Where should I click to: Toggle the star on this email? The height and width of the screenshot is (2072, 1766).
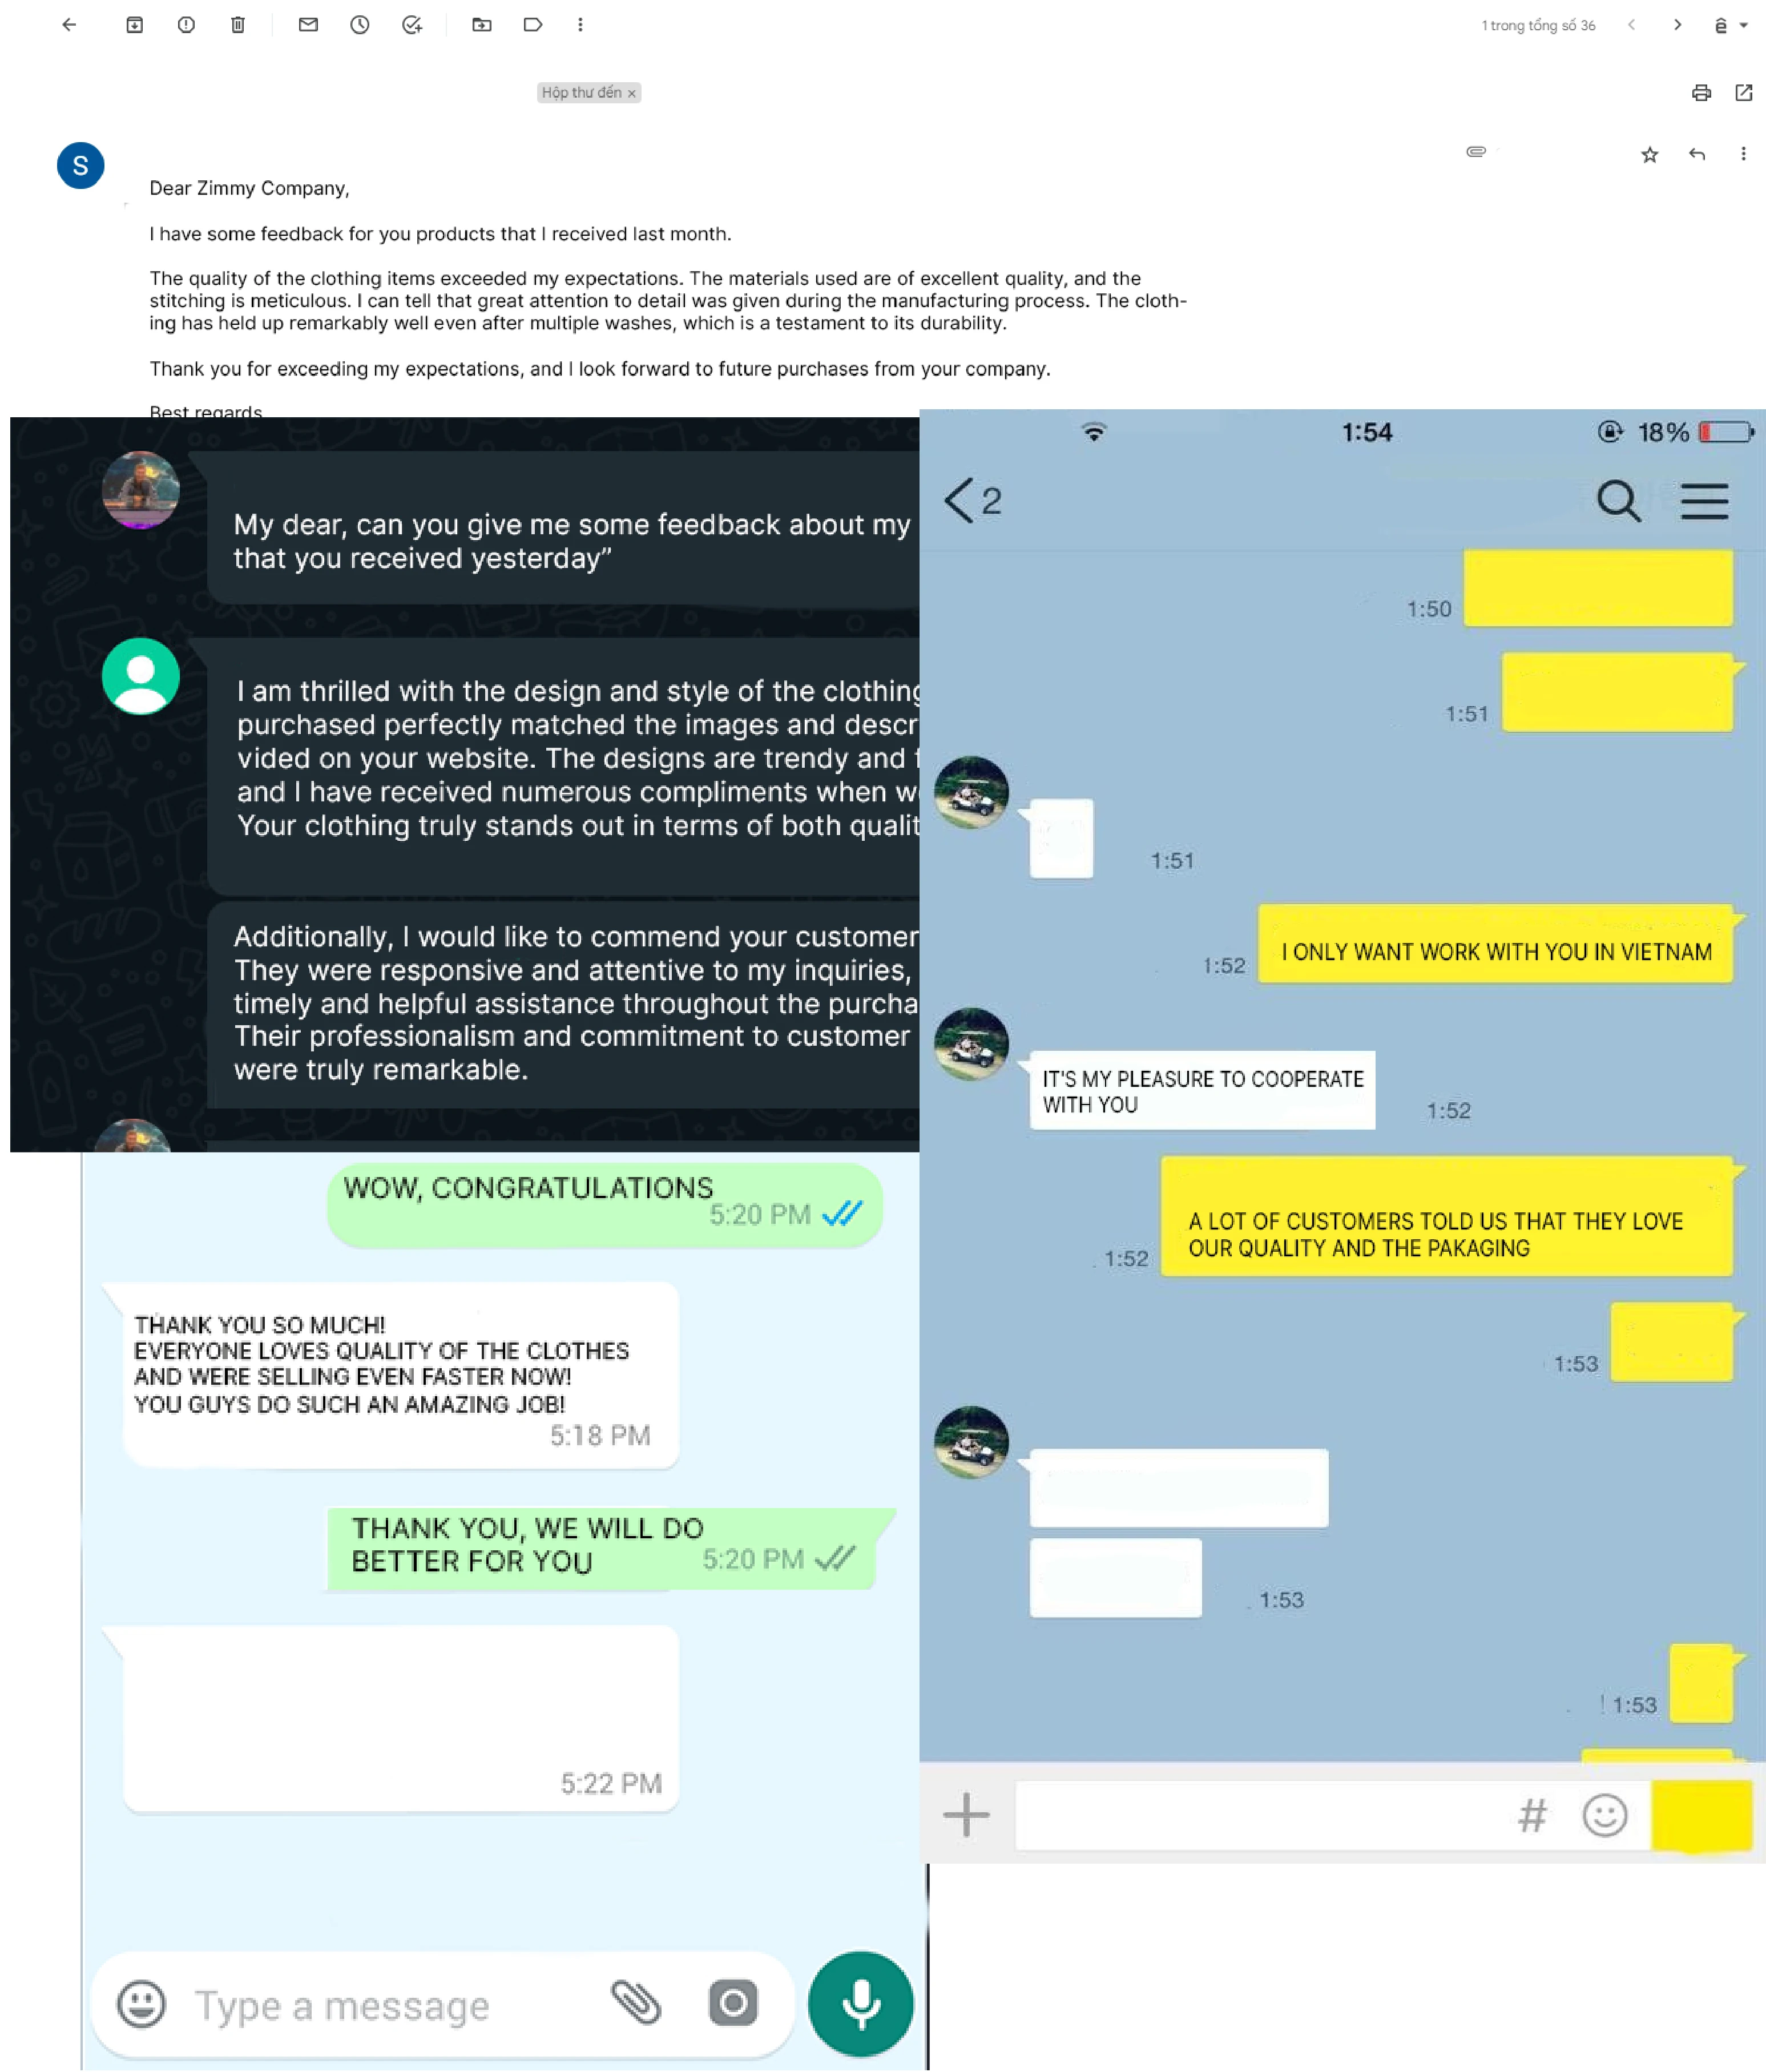pyautogui.click(x=1650, y=154)
